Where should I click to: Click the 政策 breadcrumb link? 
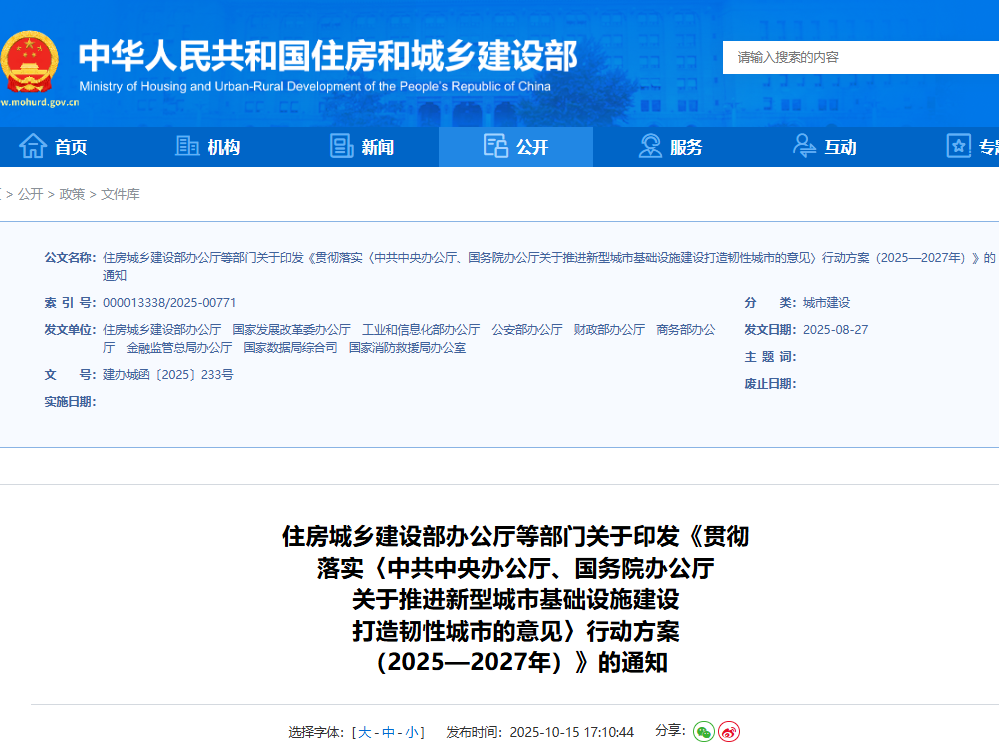point(72,194)
